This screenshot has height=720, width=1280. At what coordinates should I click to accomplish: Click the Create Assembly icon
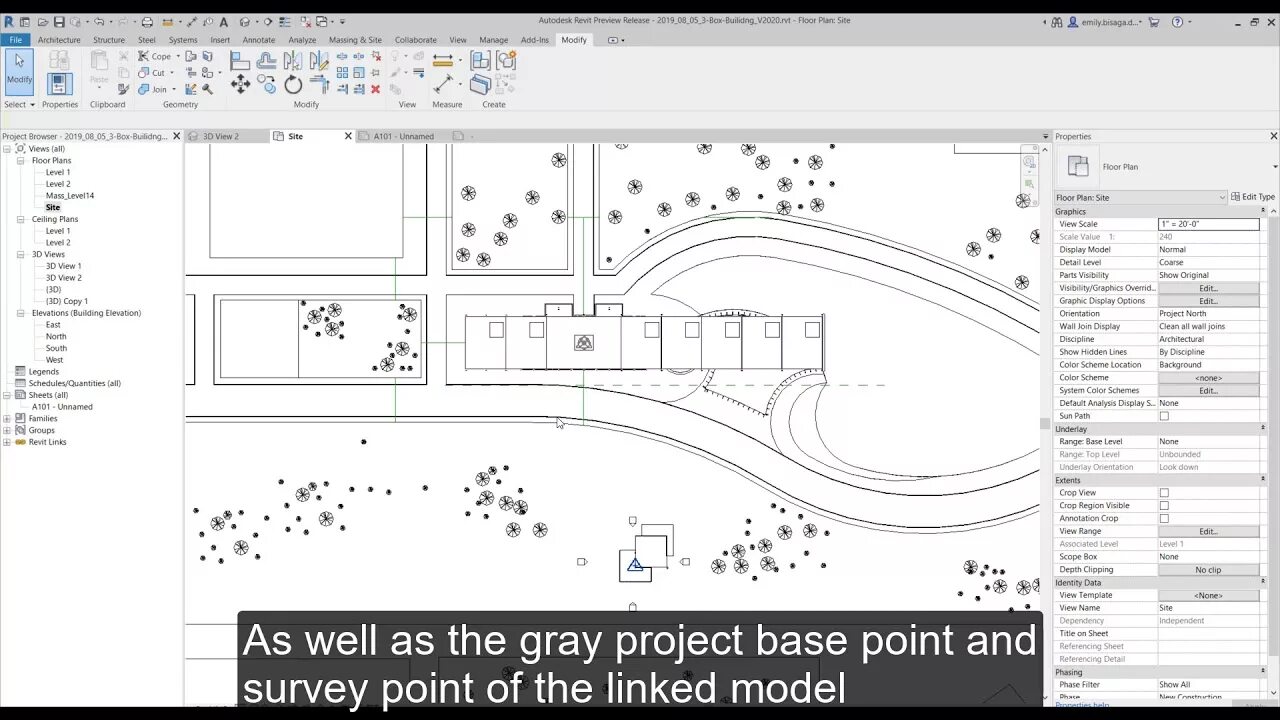[x=480, y=60]
